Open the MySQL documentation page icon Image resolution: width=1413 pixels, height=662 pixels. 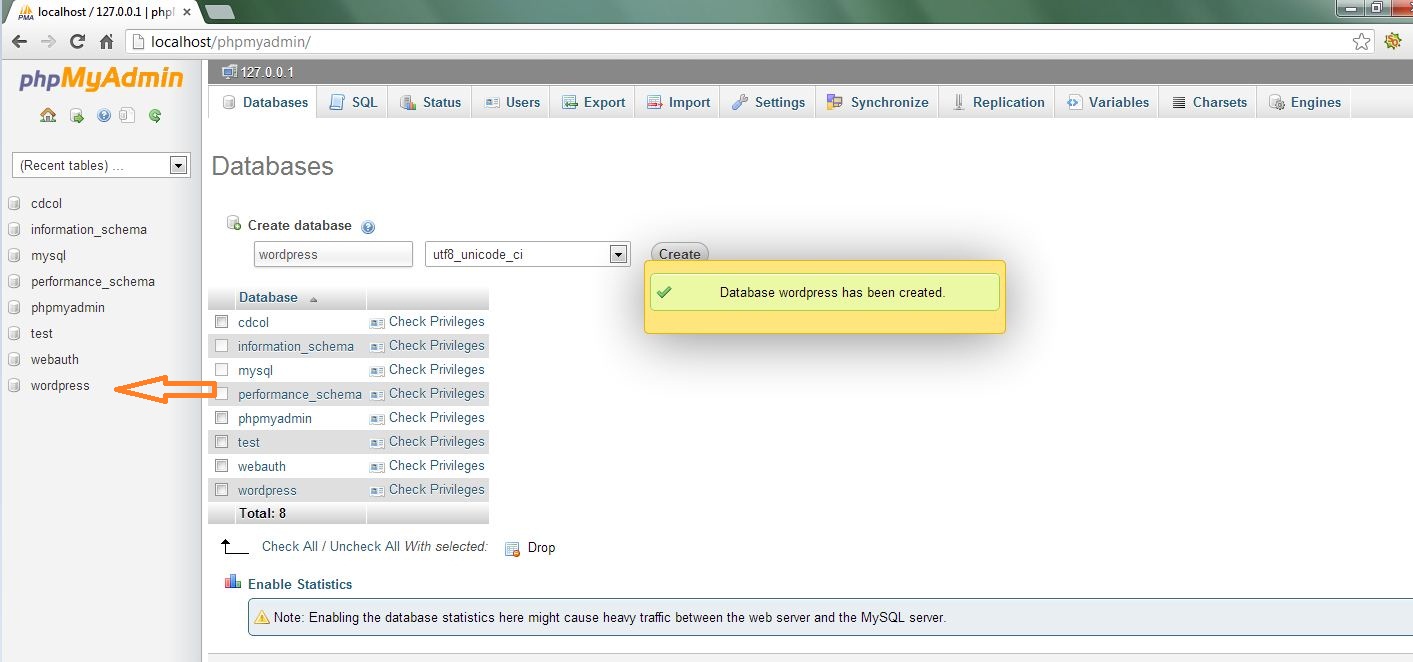coord(126,115)
